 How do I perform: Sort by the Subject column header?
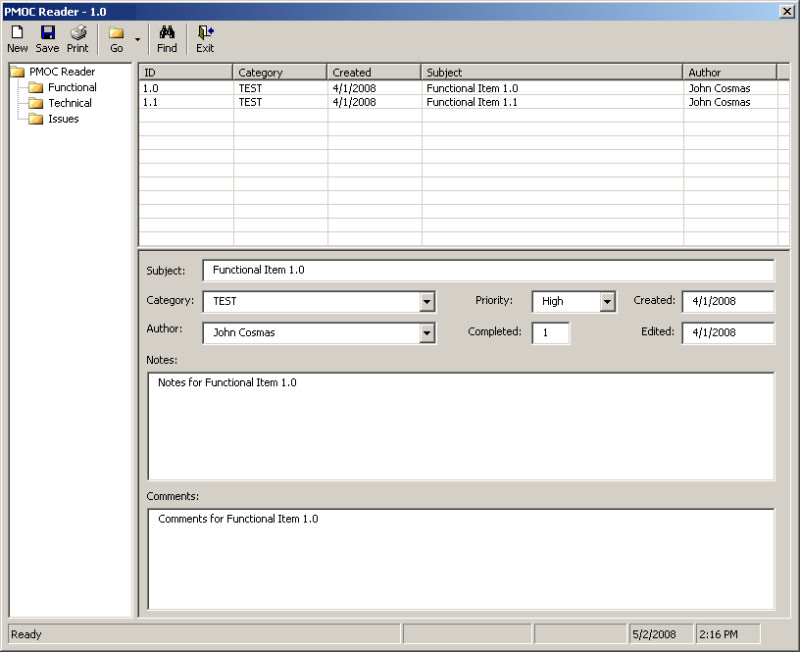pos(552,72)
